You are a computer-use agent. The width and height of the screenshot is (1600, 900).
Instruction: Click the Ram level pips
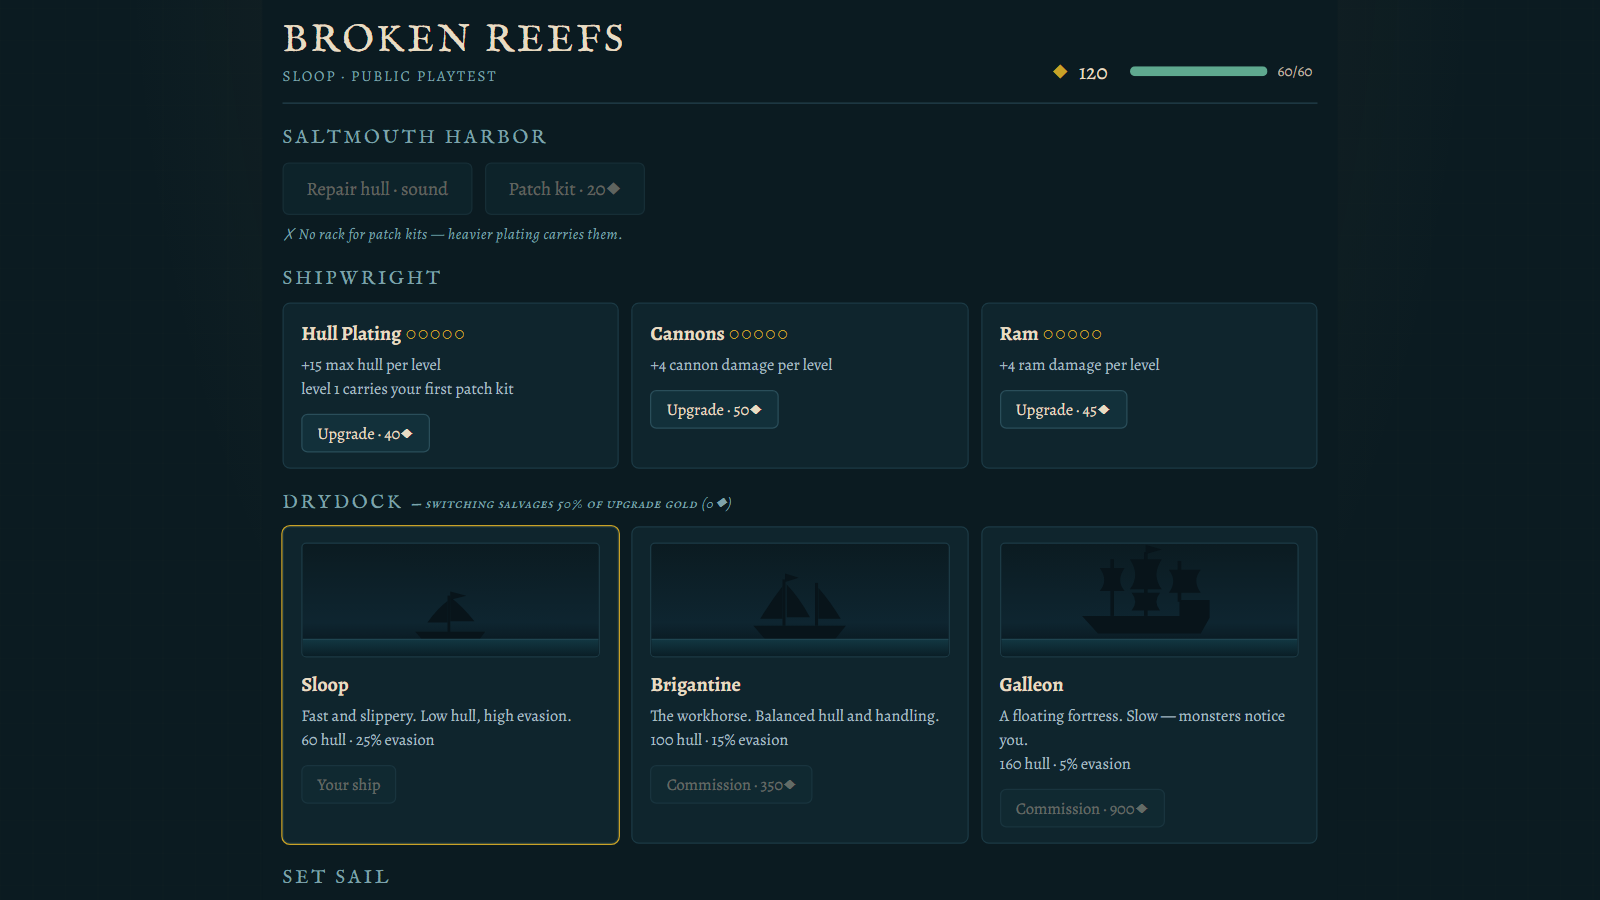tap(1072, 334)
